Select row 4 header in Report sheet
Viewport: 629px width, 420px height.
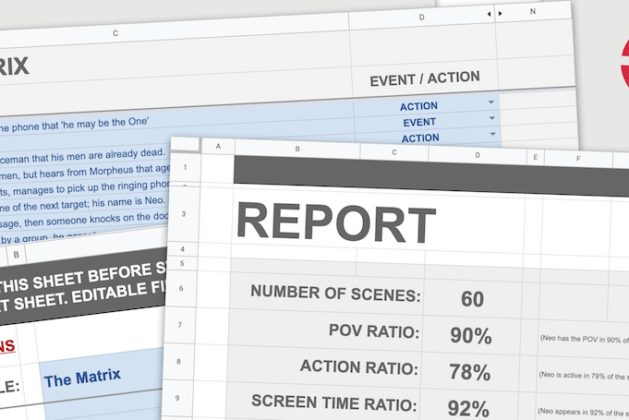tap(183, 249)
